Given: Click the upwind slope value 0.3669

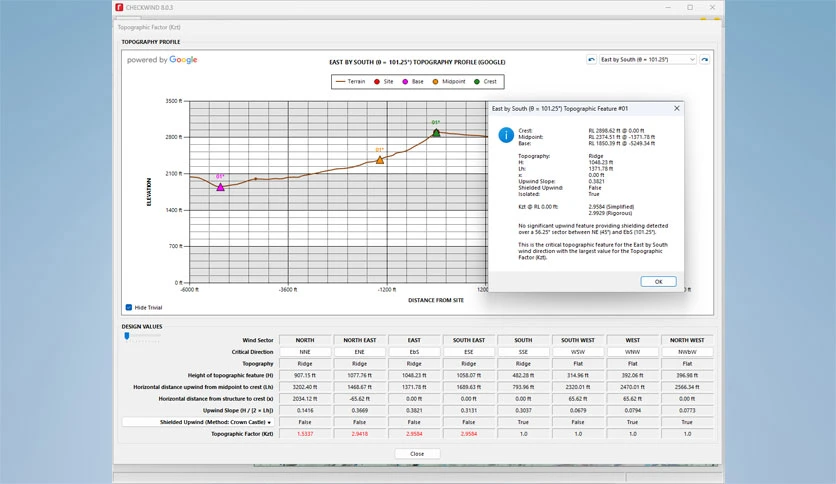Looking at the screenshot, I should (x=359, y=410).
